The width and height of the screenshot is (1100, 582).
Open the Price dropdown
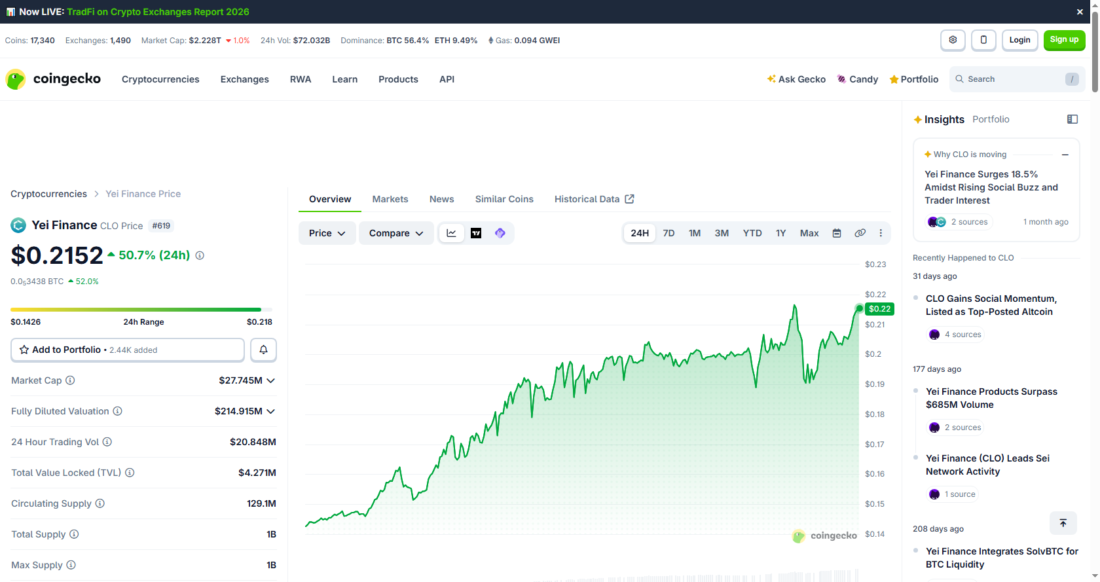point(327,234)
